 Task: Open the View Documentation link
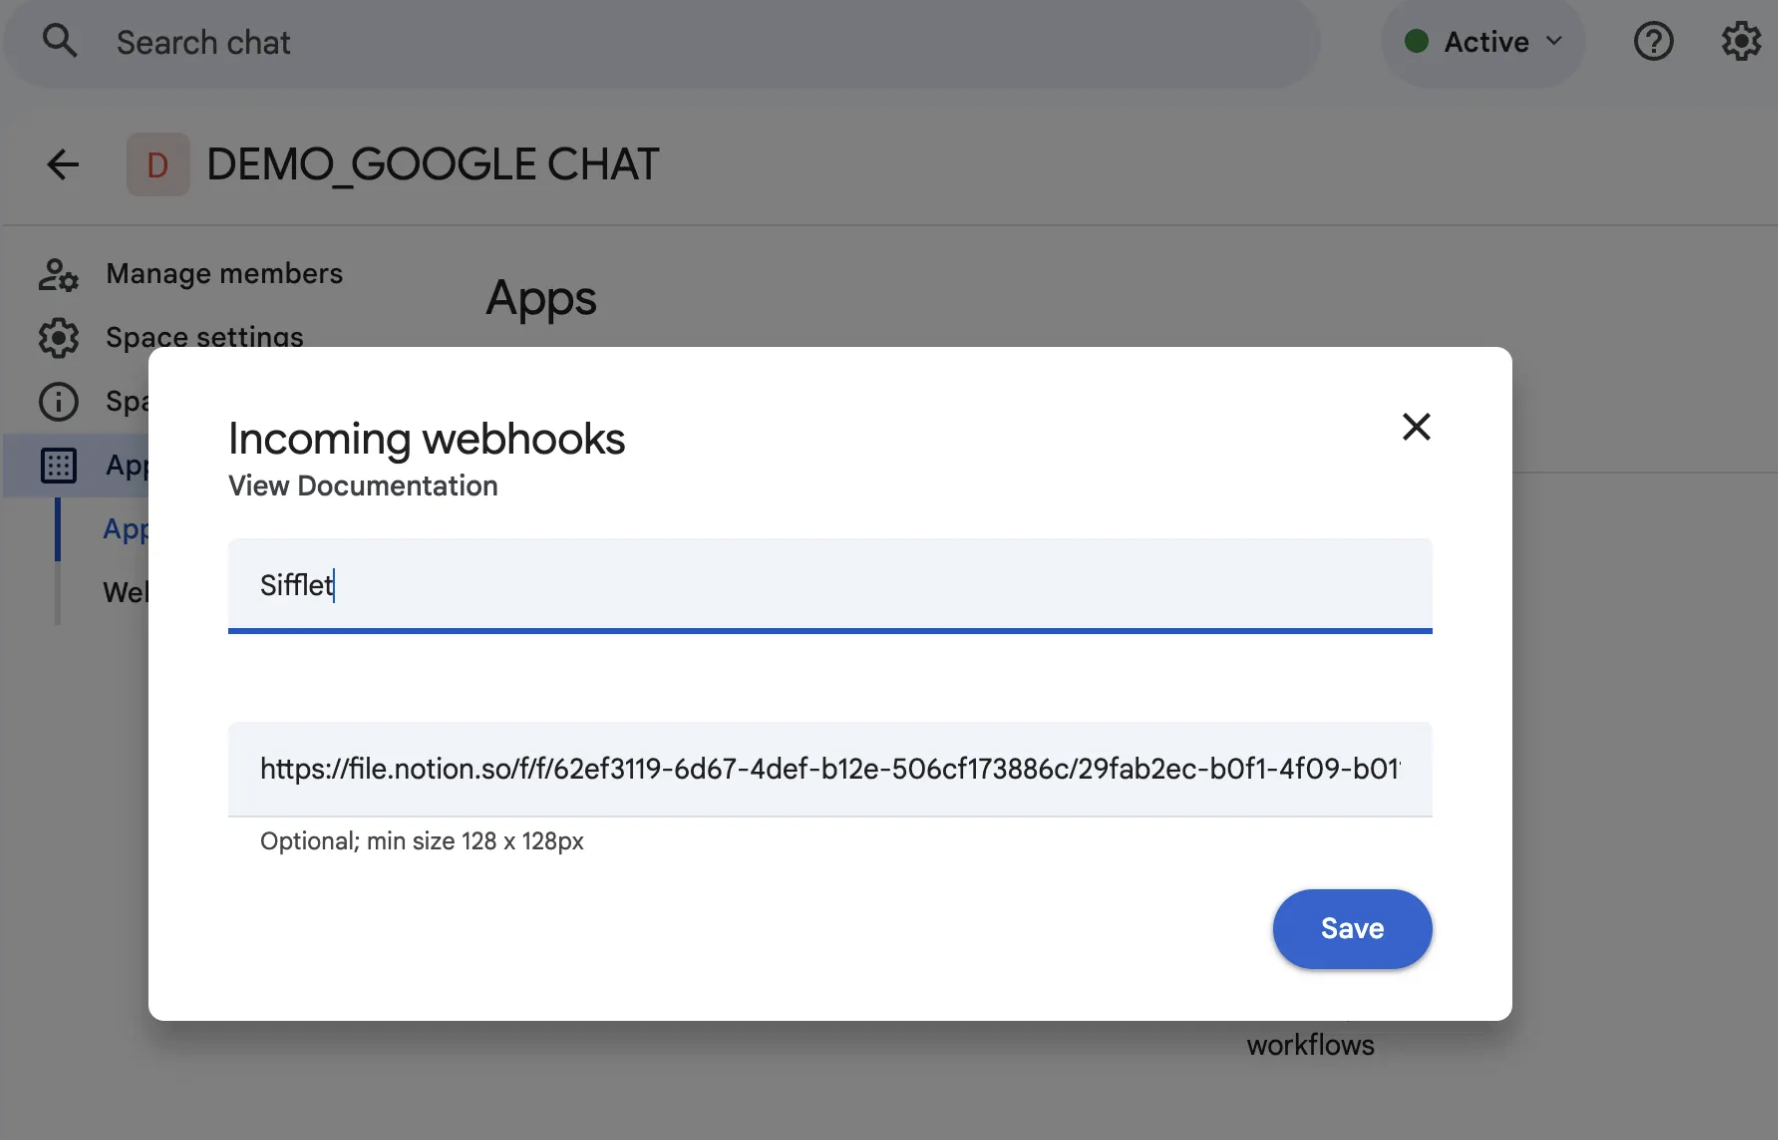(x=363, y=486)
